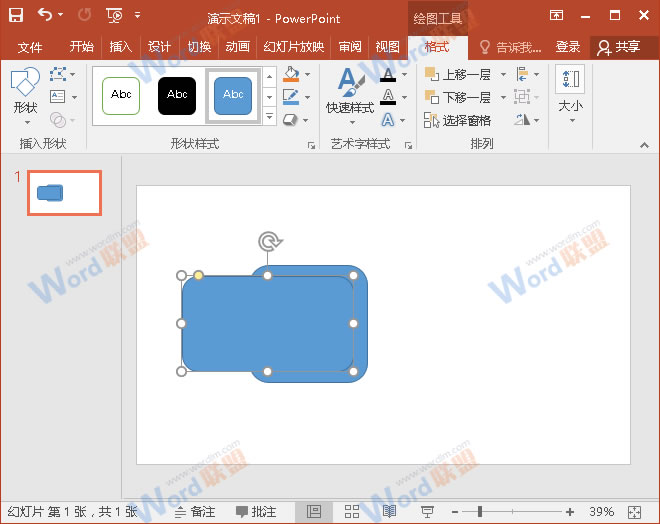
Task: Start slideshow from status bar icon
Action: point(426,512)
